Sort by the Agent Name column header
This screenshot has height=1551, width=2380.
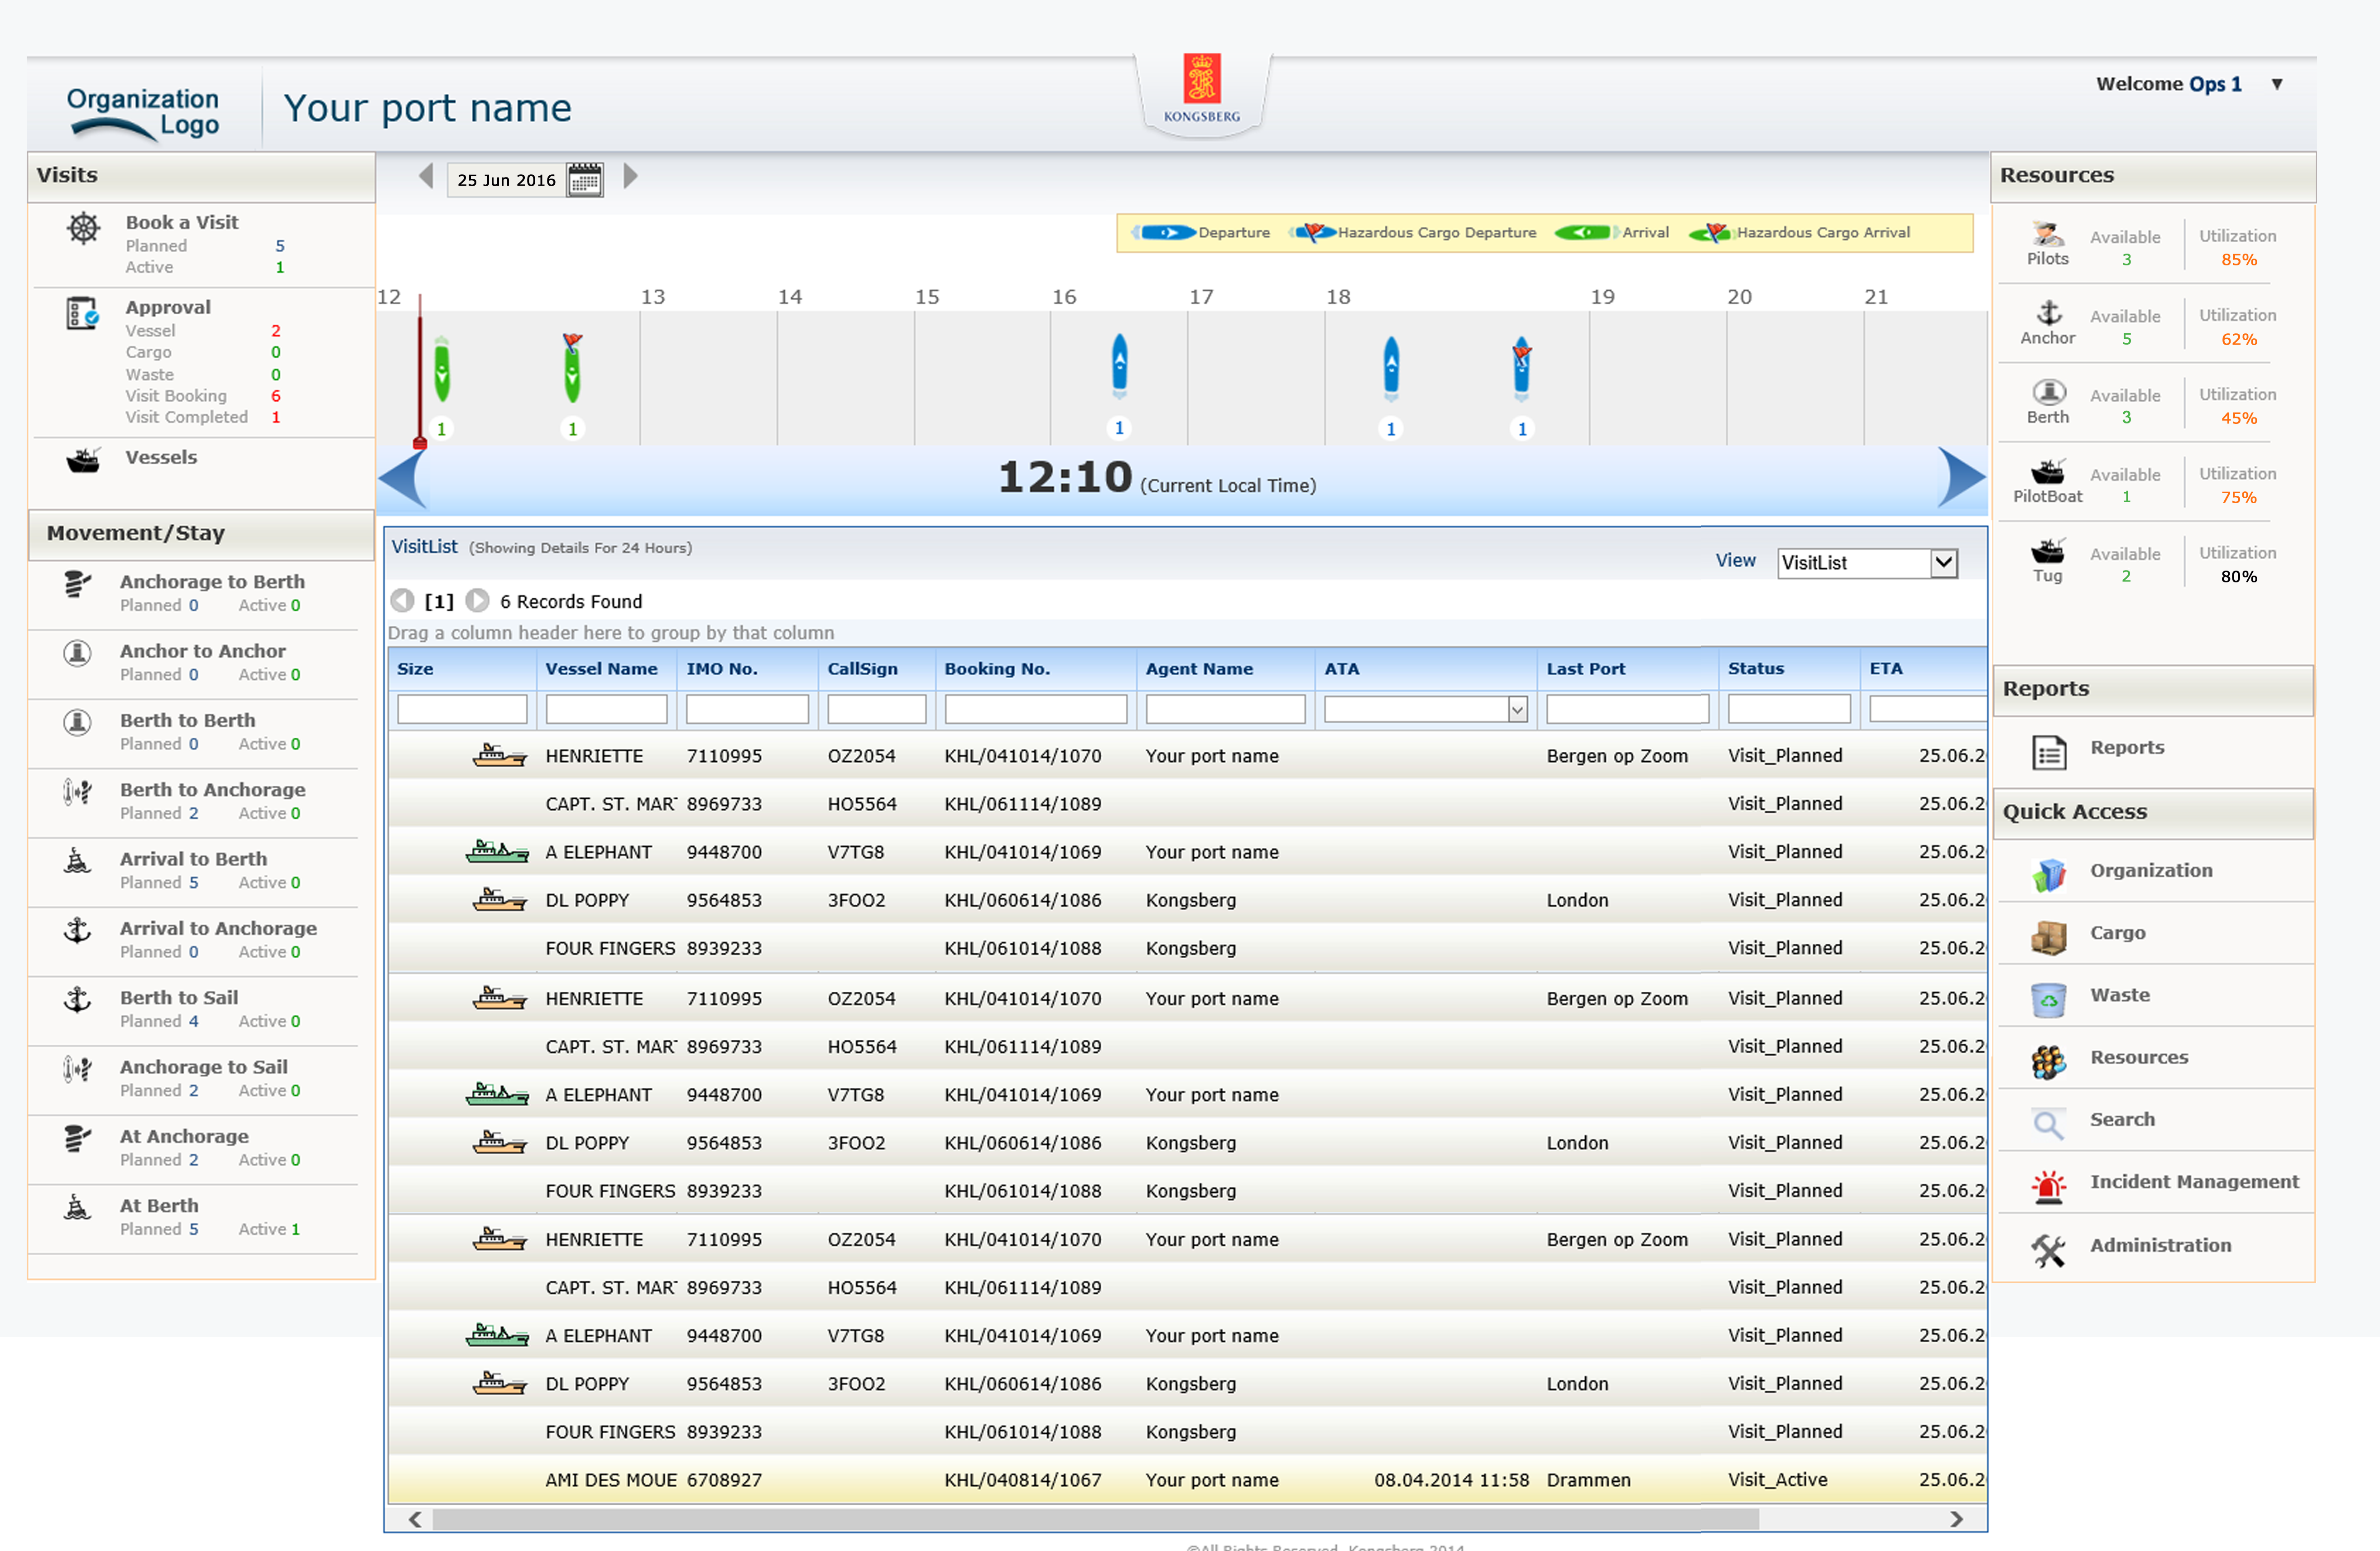click(1199, 669)
